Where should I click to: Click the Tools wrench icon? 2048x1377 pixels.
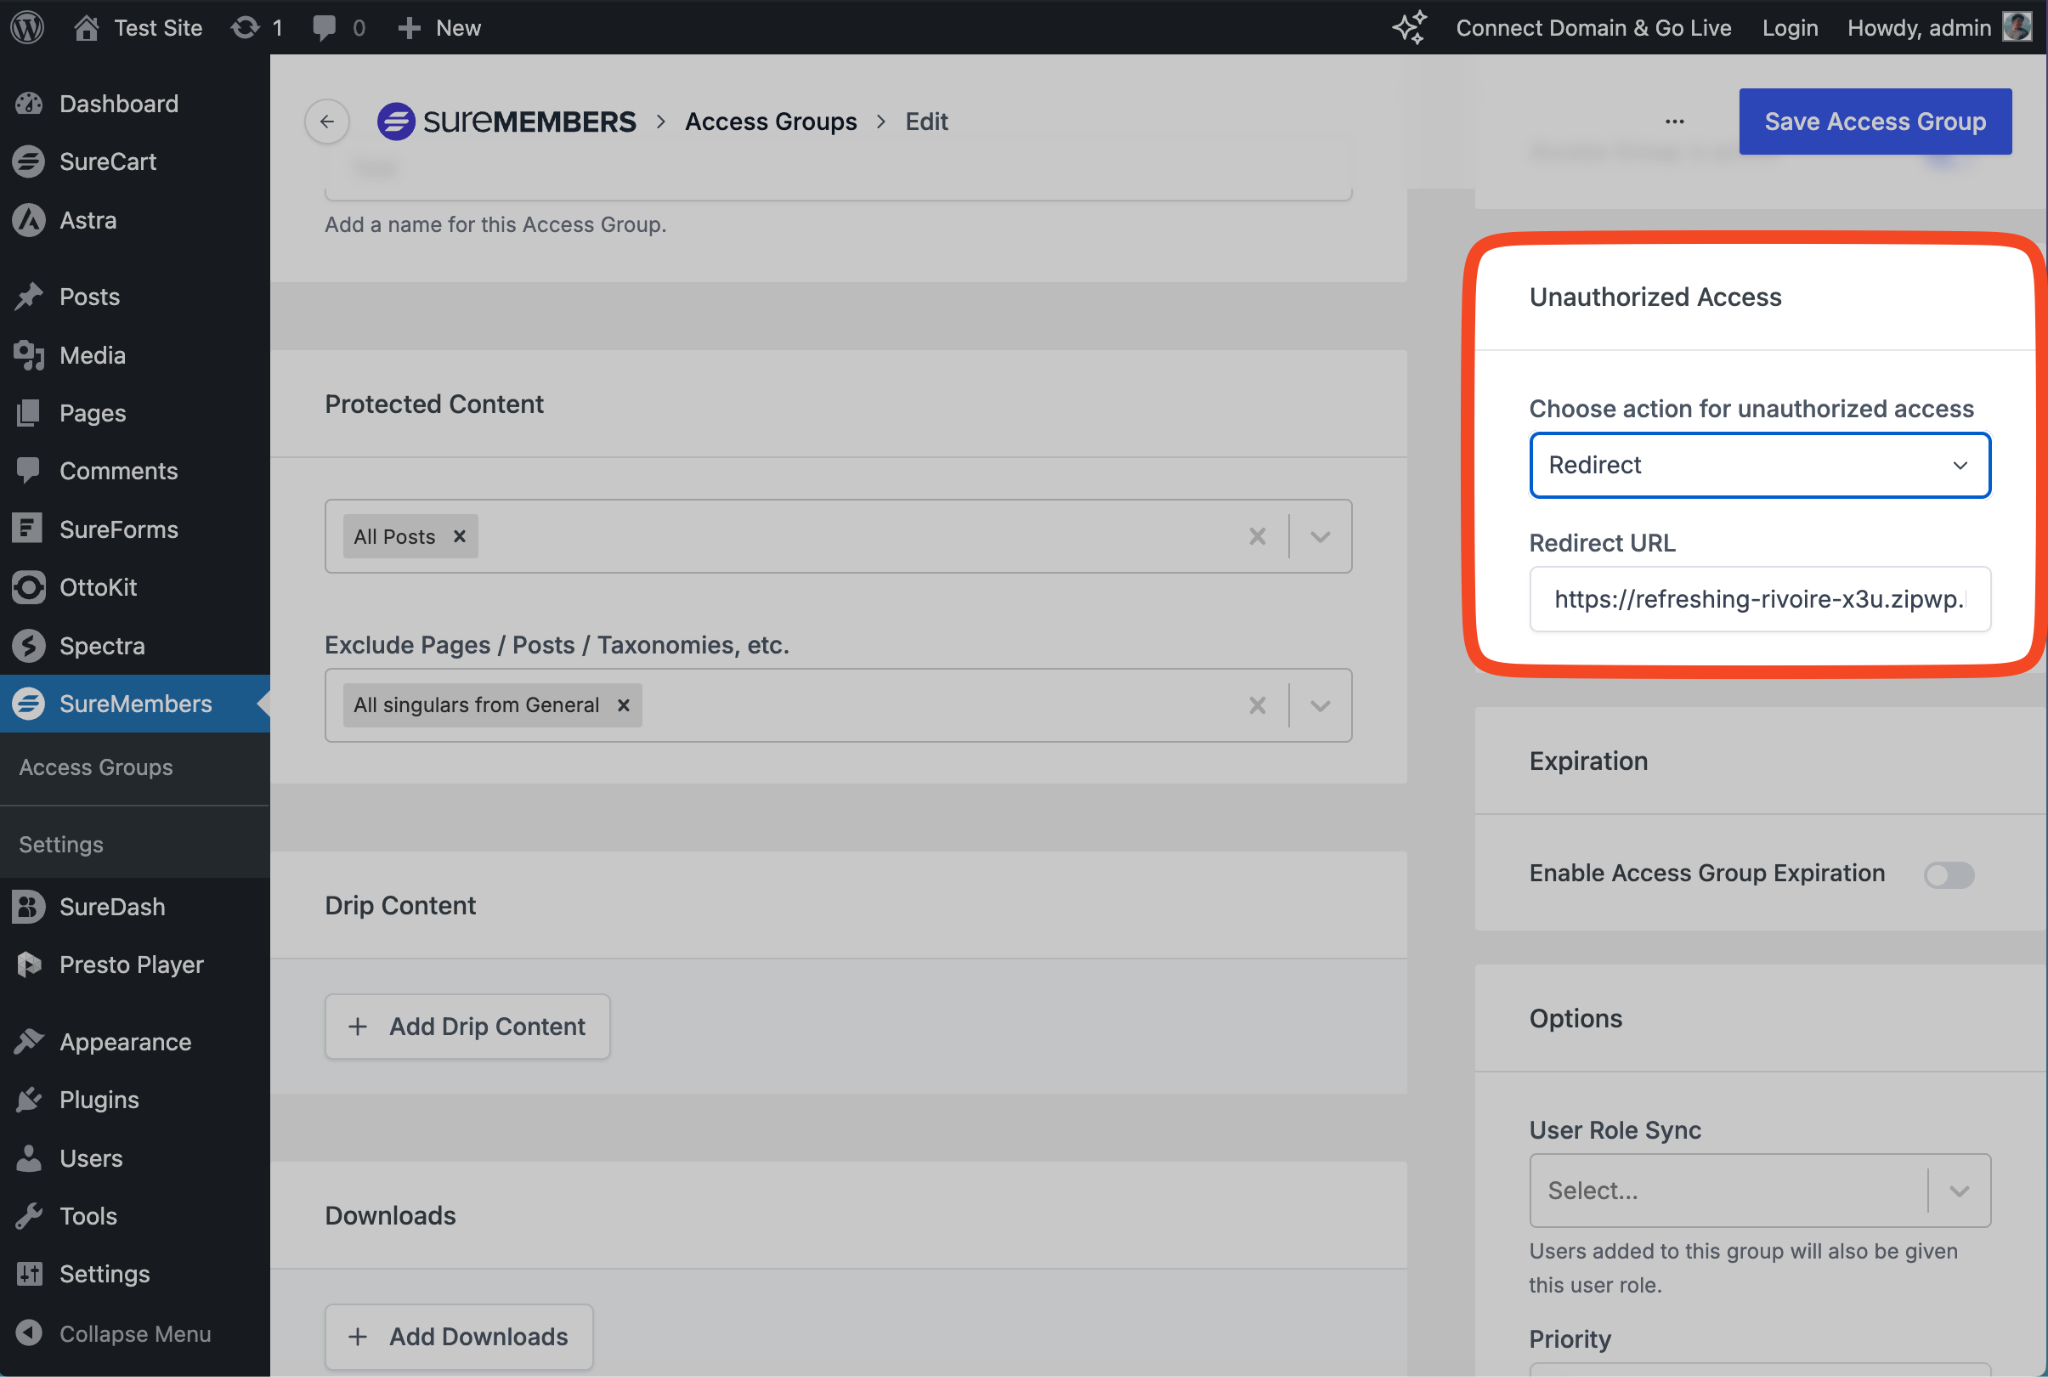pos(28,1216)
